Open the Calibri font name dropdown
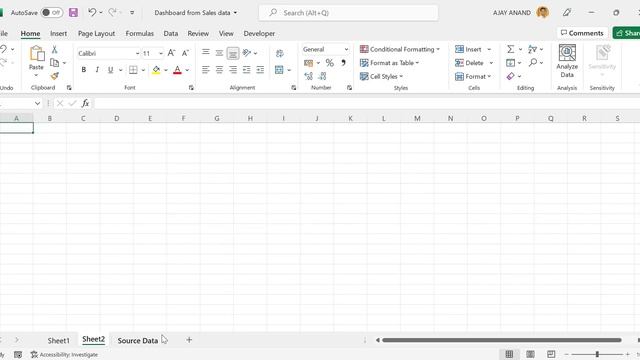Image resolution: width=640 pixels, height=360 pixels. (x=137, y=53)
